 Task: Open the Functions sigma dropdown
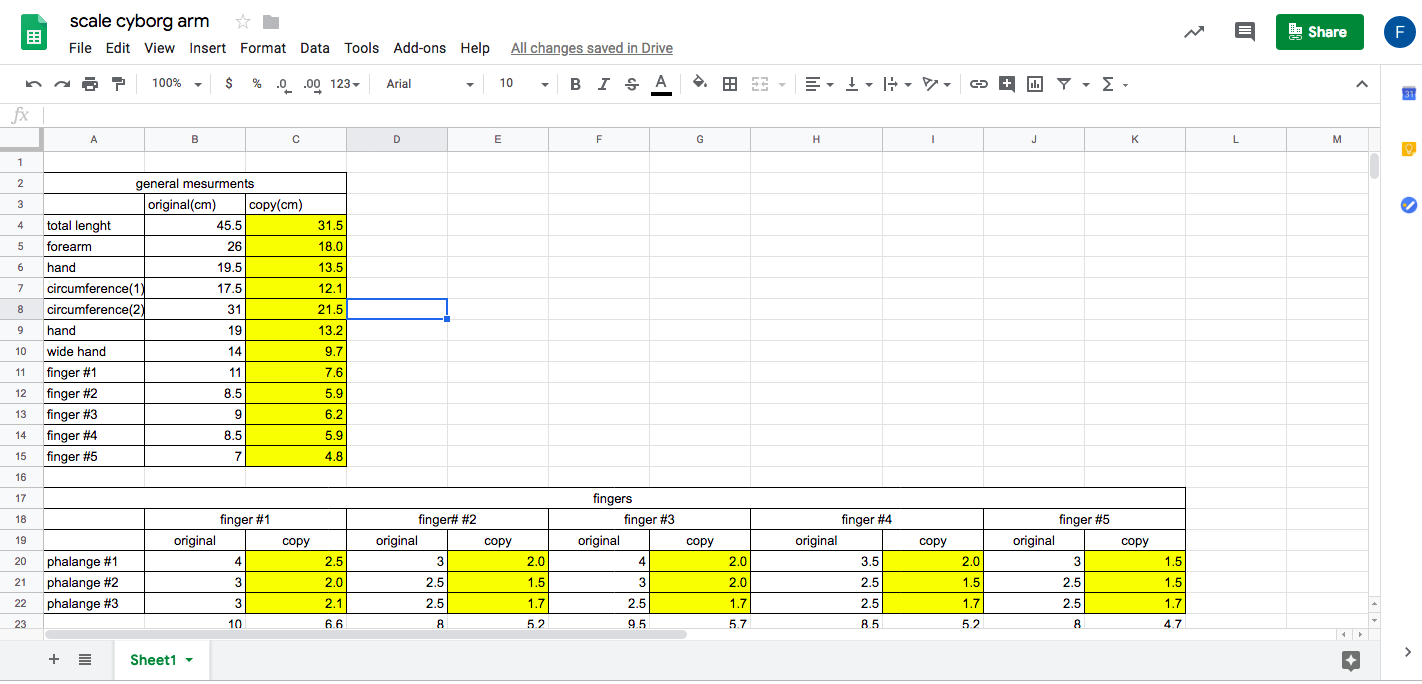point(1114,84)
